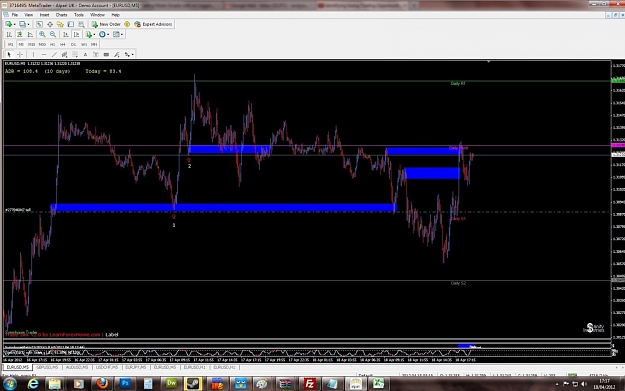Image resolution: width=625 pixels, height=391 pixels.
Task: Select the text label tool
Action: point(96,54)
